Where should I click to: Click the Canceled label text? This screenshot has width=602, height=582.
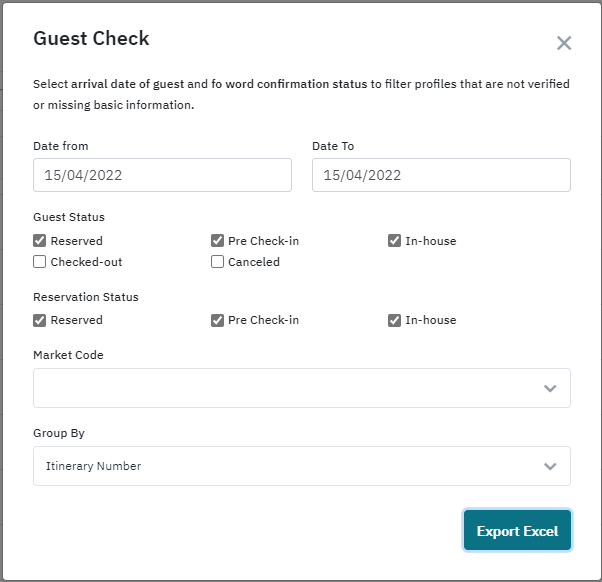(x=254, y=262)
